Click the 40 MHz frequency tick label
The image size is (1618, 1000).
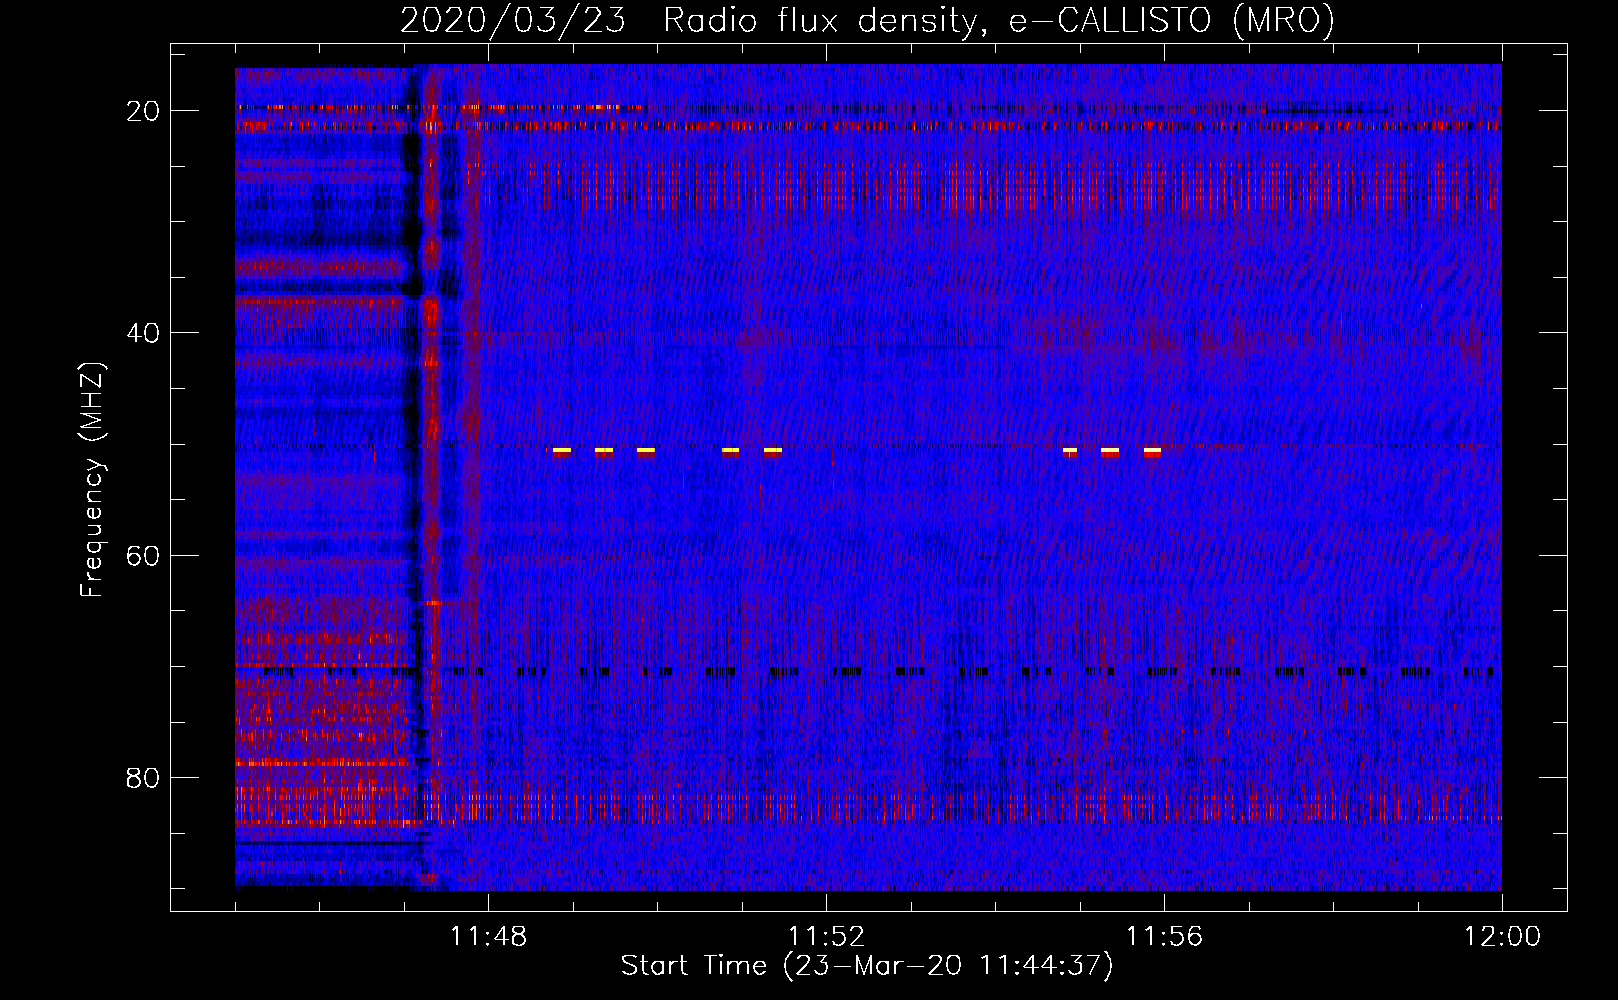pyautogui.click(x=144, y=333)
